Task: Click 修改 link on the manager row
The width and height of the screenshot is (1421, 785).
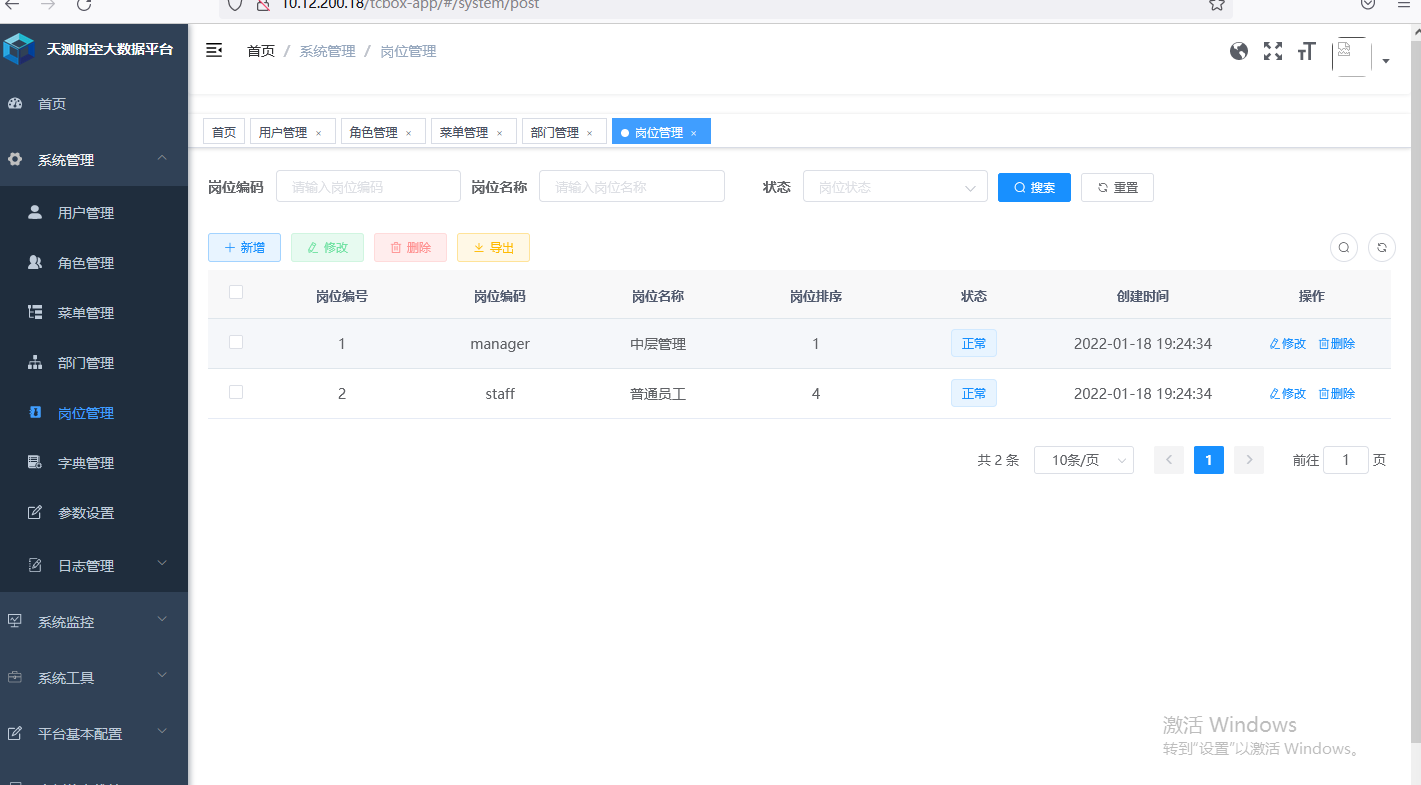Action: [x=1287, y=343]
